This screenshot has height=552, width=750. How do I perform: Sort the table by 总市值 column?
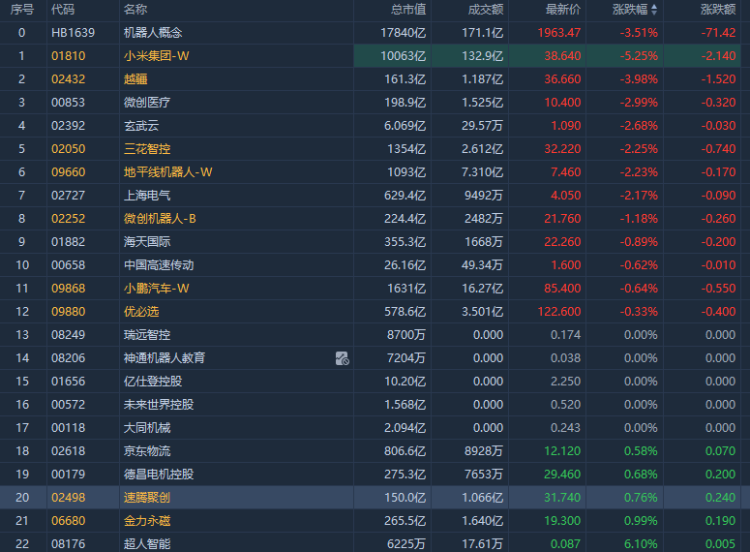point(408,10)
